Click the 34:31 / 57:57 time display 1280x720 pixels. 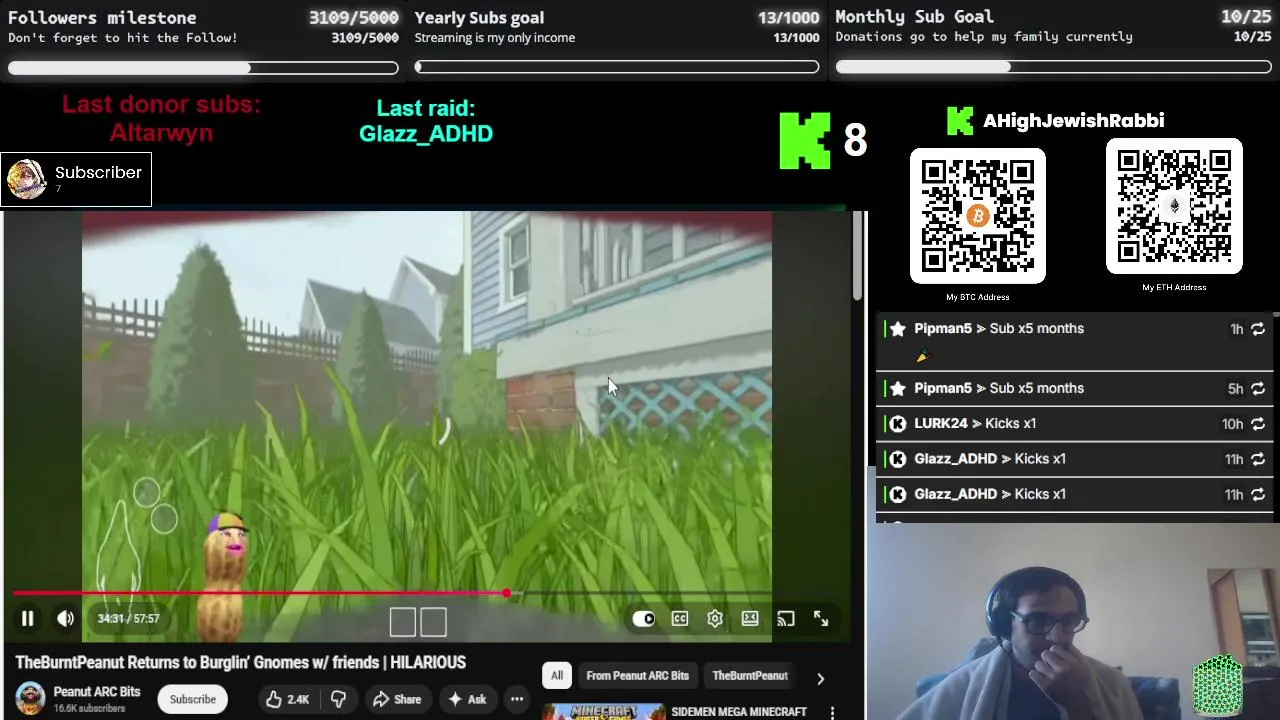[128, 619]
